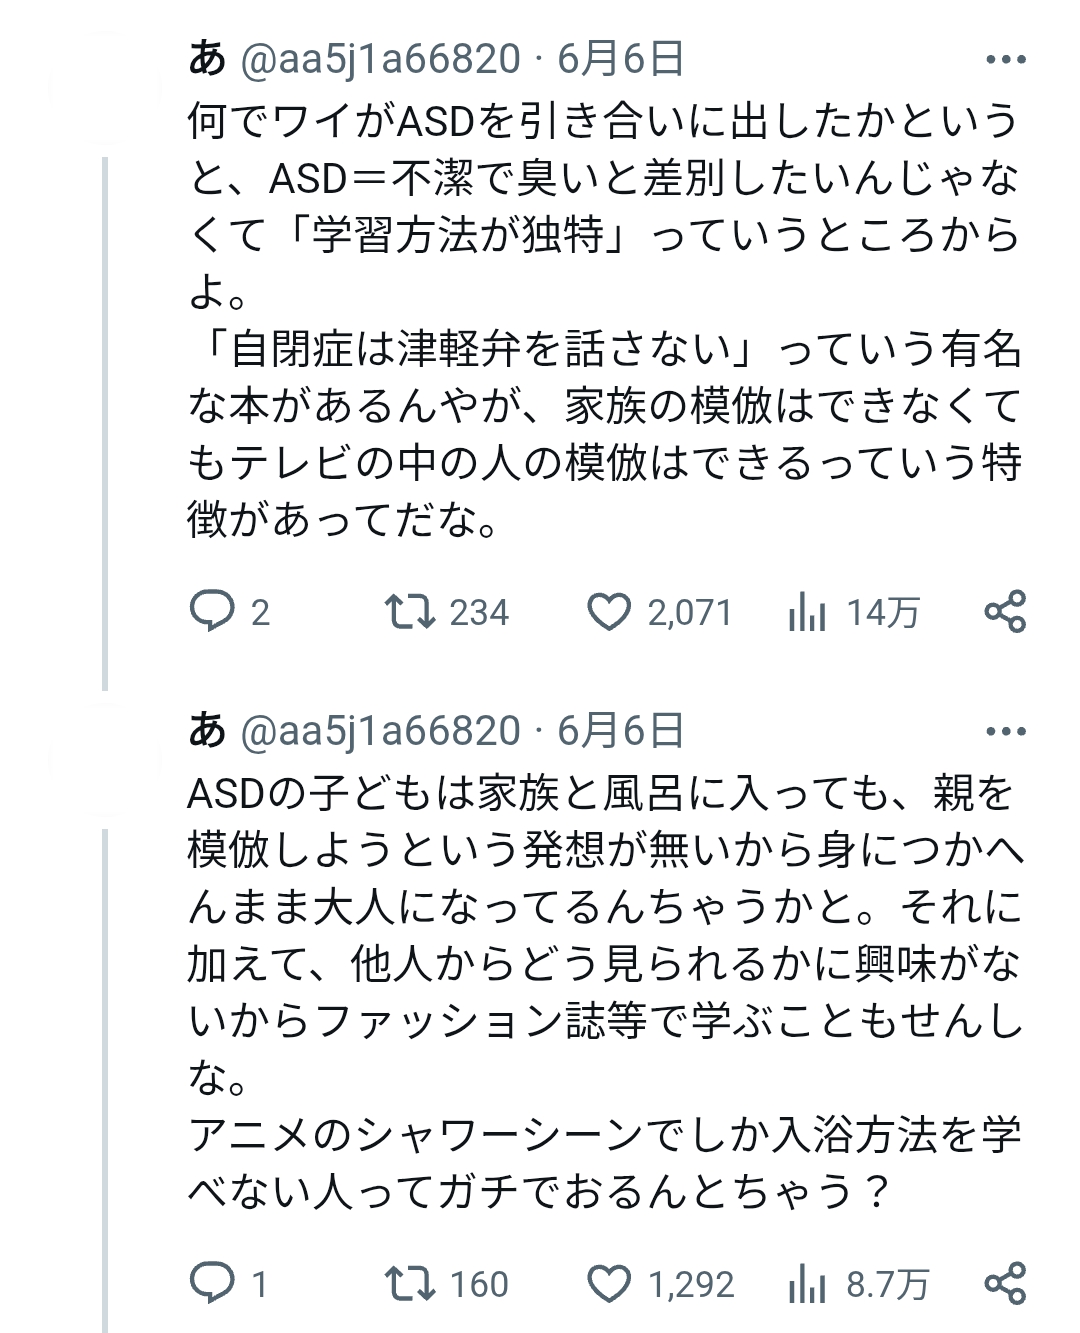The width and height of the screenshot is (1080, 1333).
Task: Click the 6月6日 date on first tweet
Action: tap(620, 60)
